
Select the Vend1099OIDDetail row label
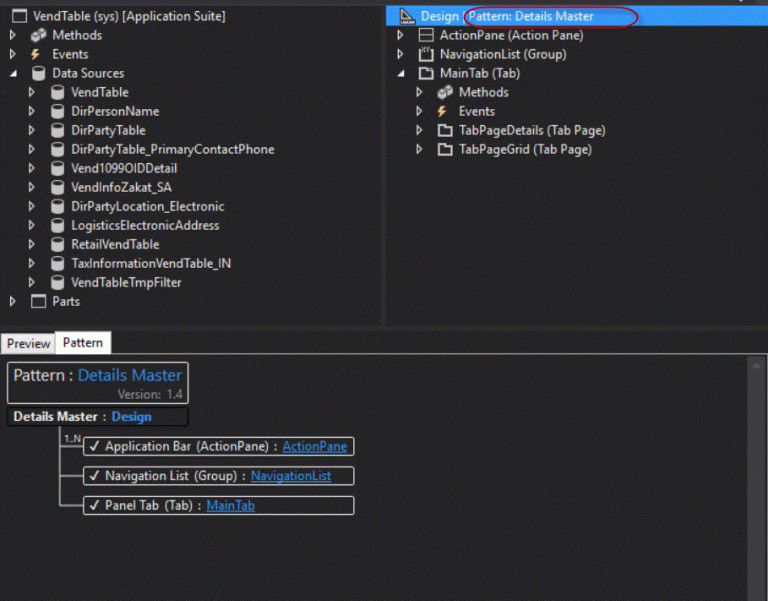[124, 168]
